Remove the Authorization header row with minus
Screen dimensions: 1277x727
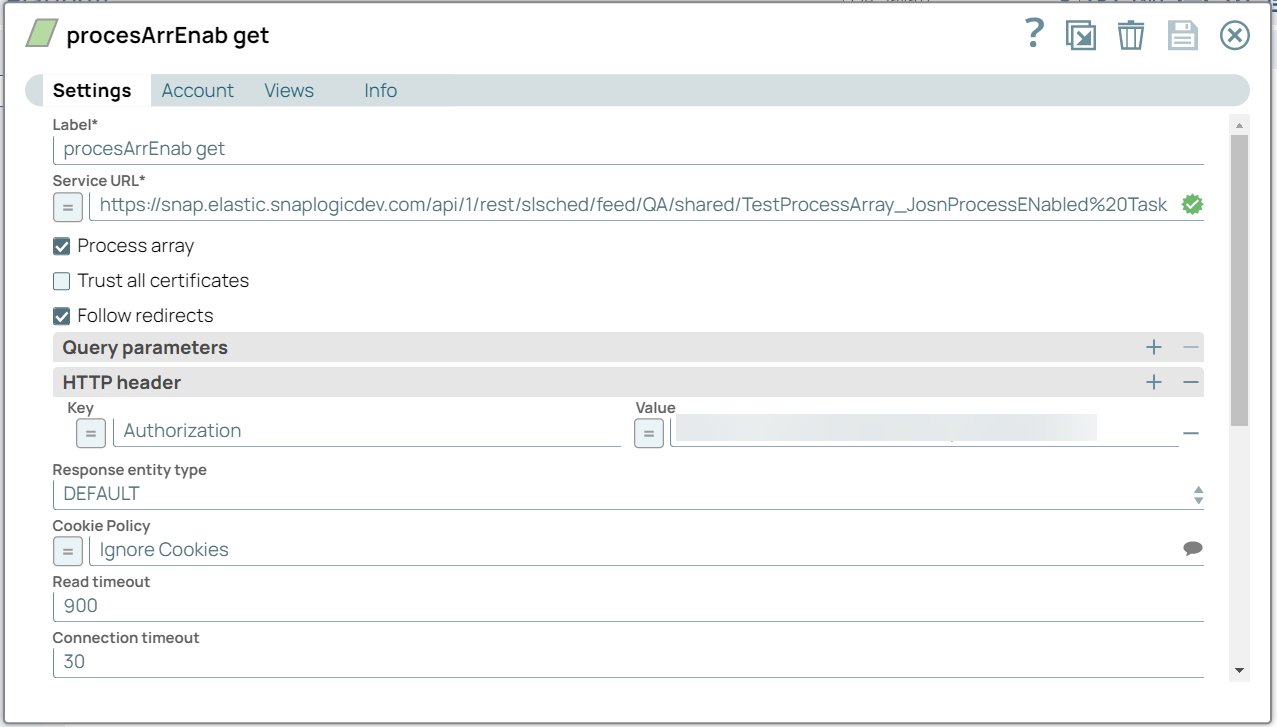tap(1191, 432)
